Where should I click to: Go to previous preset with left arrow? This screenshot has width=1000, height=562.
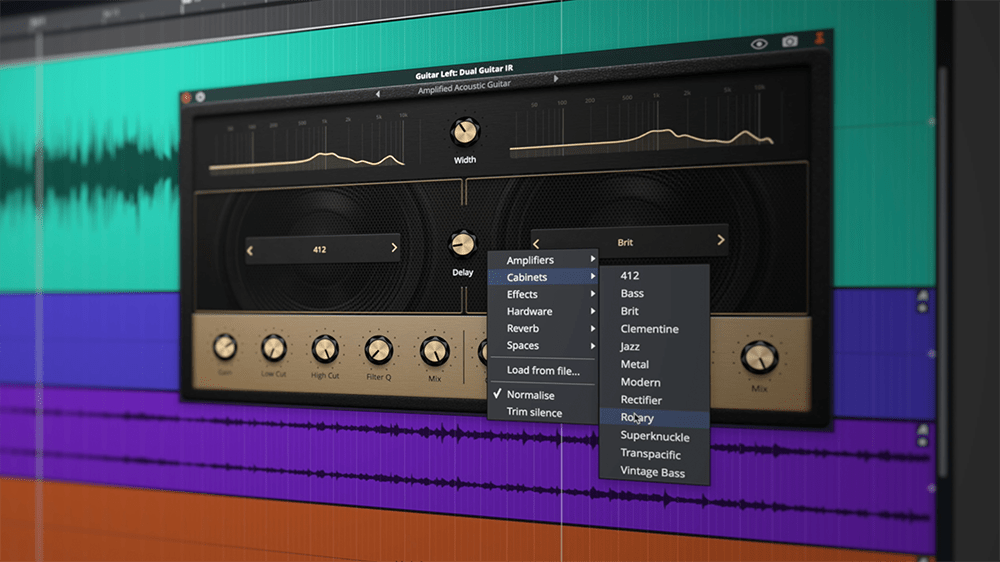pyautogui.click(x=378, y=94)
